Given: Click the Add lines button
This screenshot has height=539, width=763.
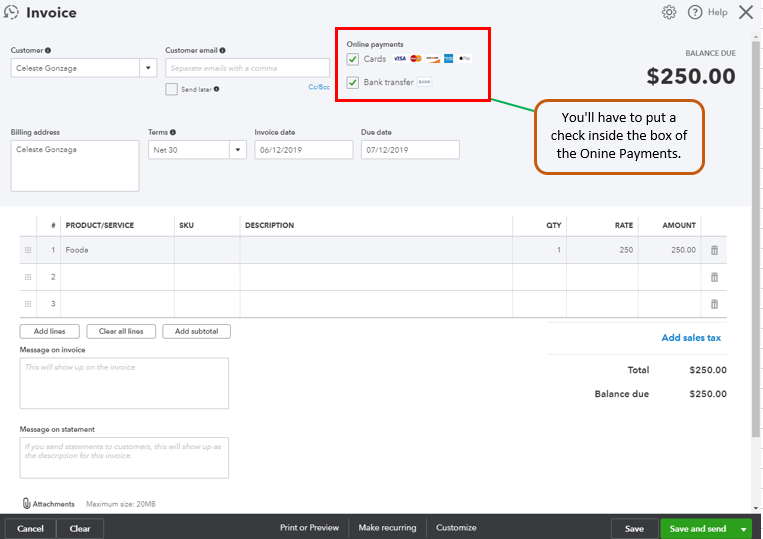Looking at the screenshot, I should point(50,331).
